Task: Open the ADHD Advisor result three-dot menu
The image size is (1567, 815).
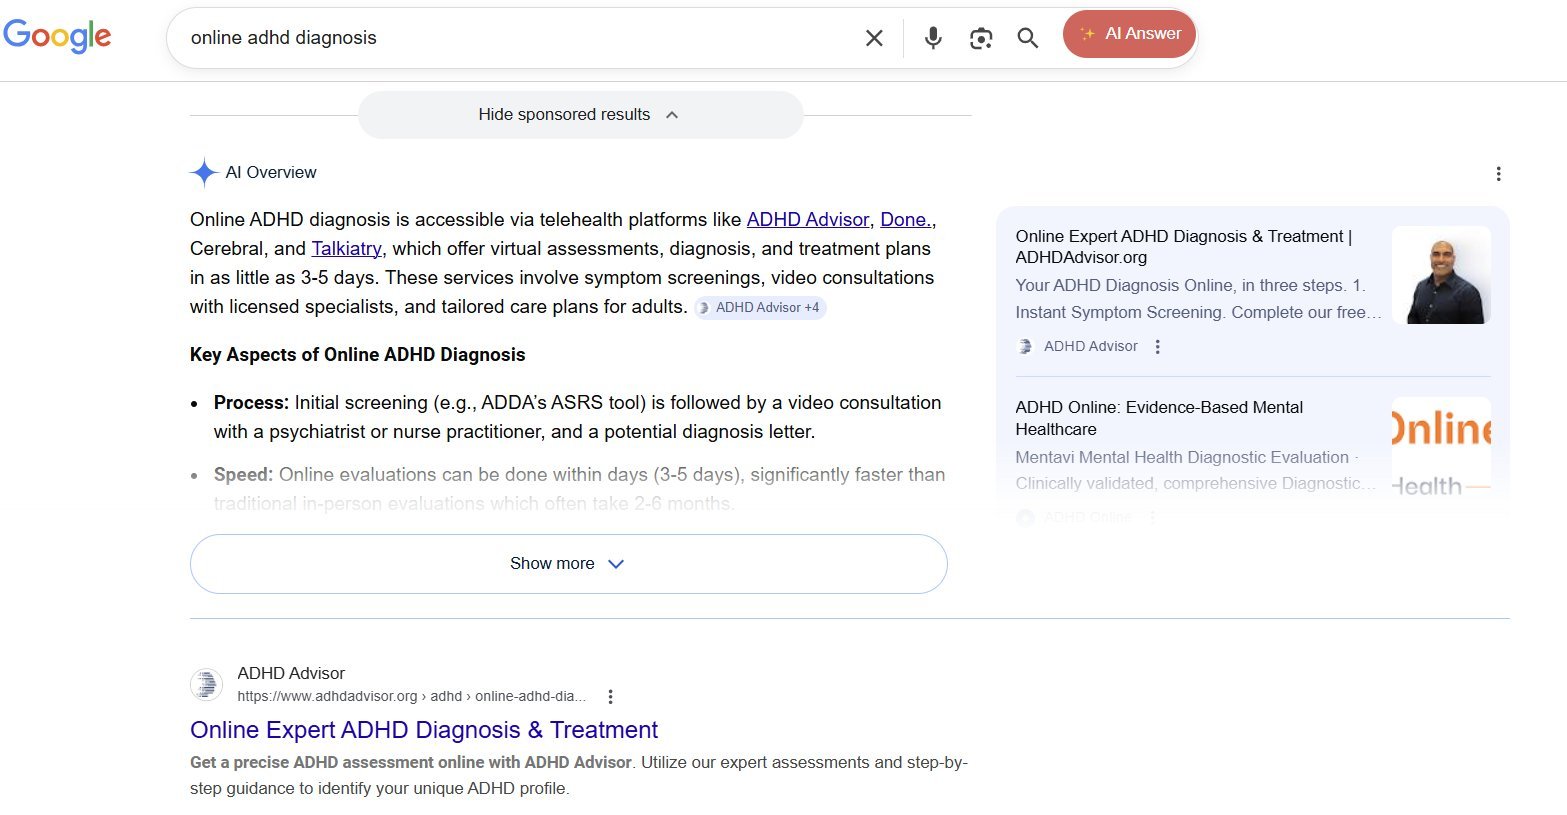Action: coord(610,695)
